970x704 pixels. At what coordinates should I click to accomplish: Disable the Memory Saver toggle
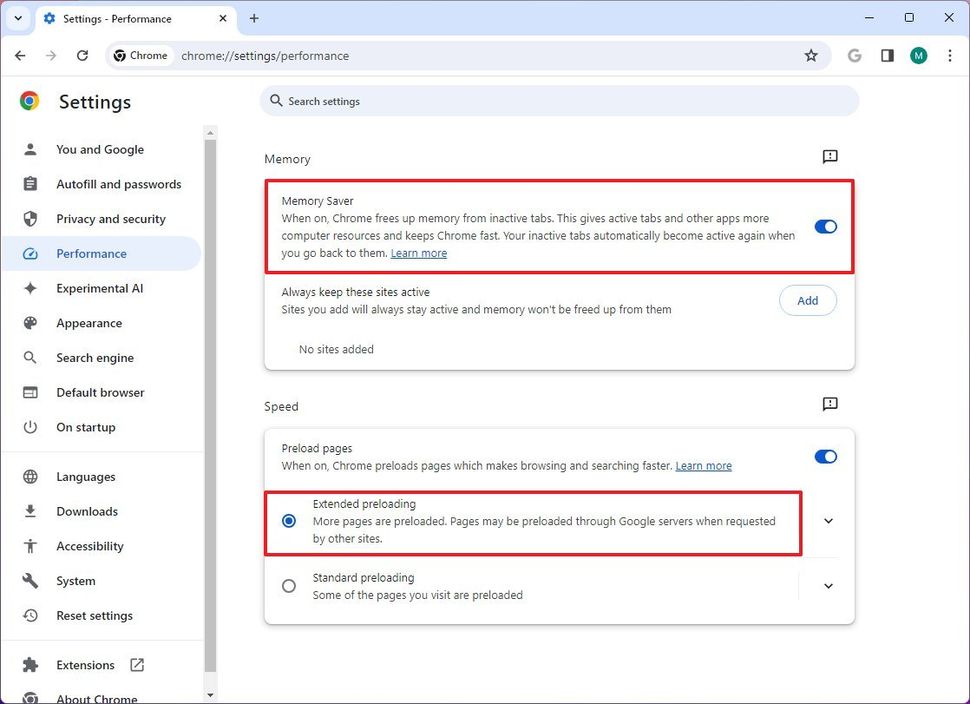(825, 227)
